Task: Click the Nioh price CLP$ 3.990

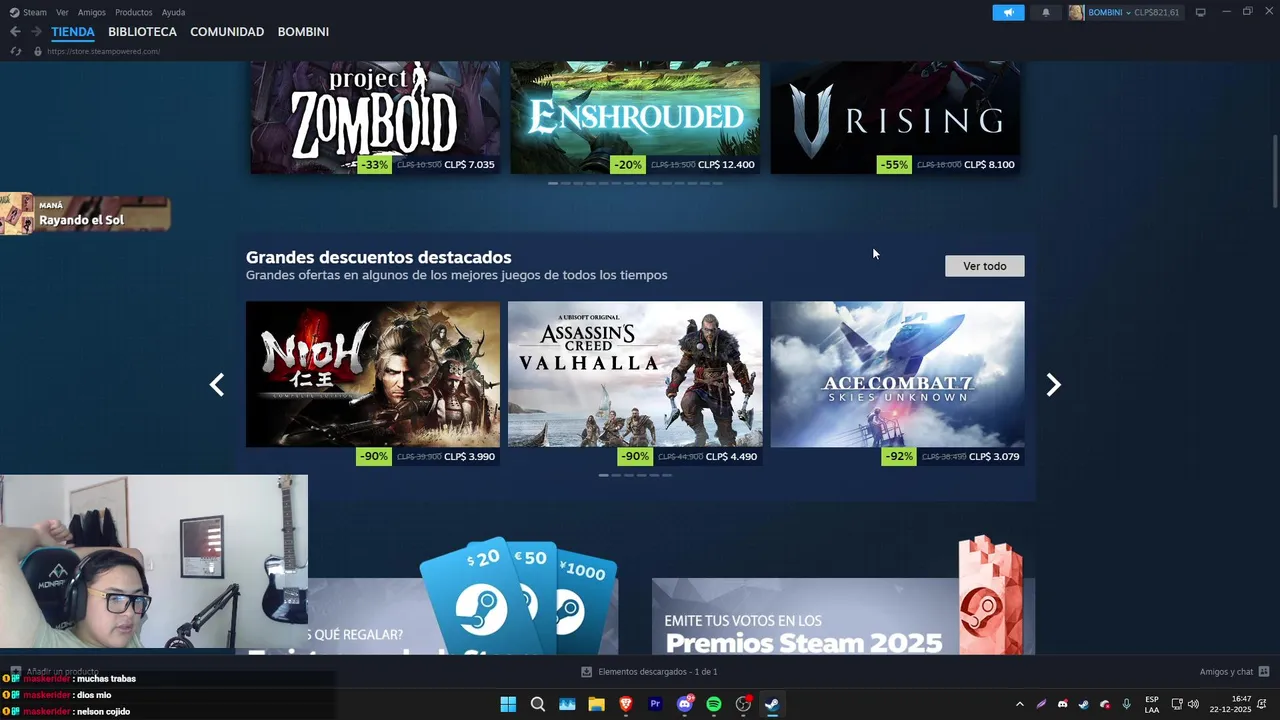Action: [469, 457]
